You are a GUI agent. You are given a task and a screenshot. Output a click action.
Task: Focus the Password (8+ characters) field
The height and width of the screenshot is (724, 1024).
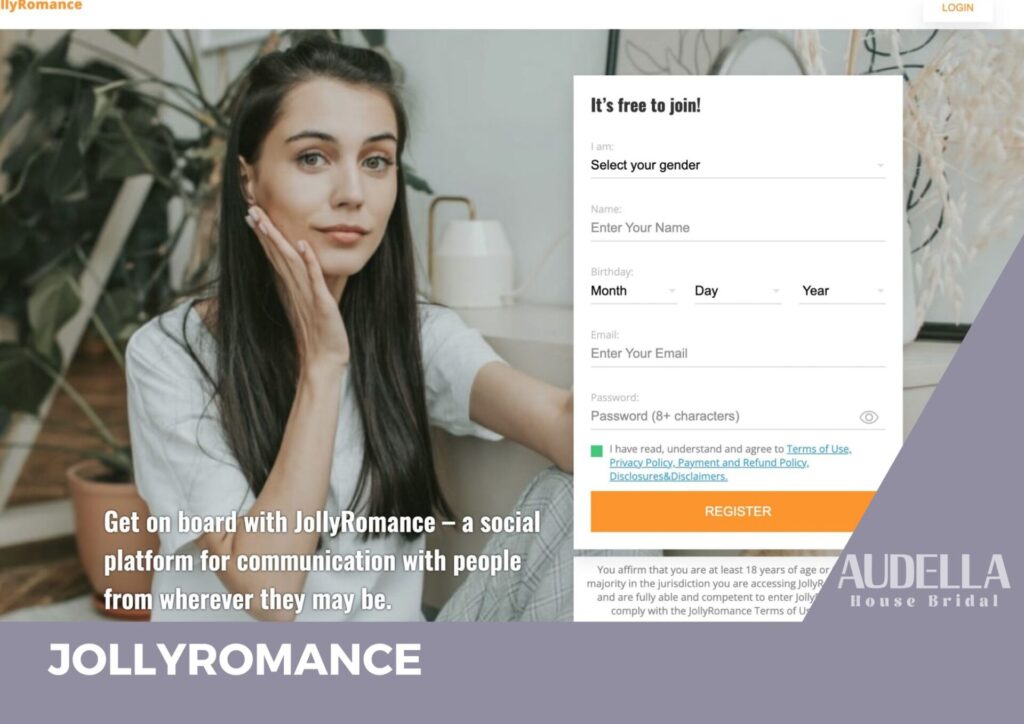pyautogui.click(x=723, y=417)
